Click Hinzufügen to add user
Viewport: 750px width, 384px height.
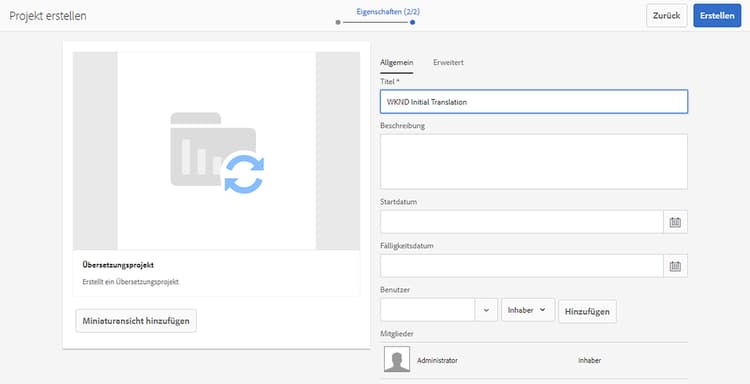coord(587,311)
